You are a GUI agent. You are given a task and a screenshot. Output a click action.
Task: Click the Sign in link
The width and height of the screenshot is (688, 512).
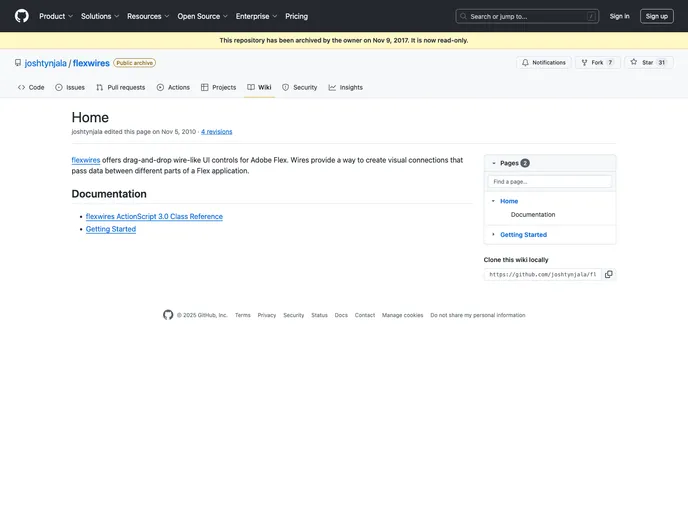[x=619, y=16]
